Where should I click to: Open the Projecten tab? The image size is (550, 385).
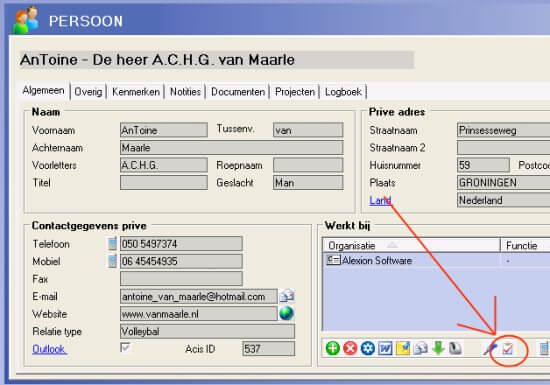click(295, 92)
